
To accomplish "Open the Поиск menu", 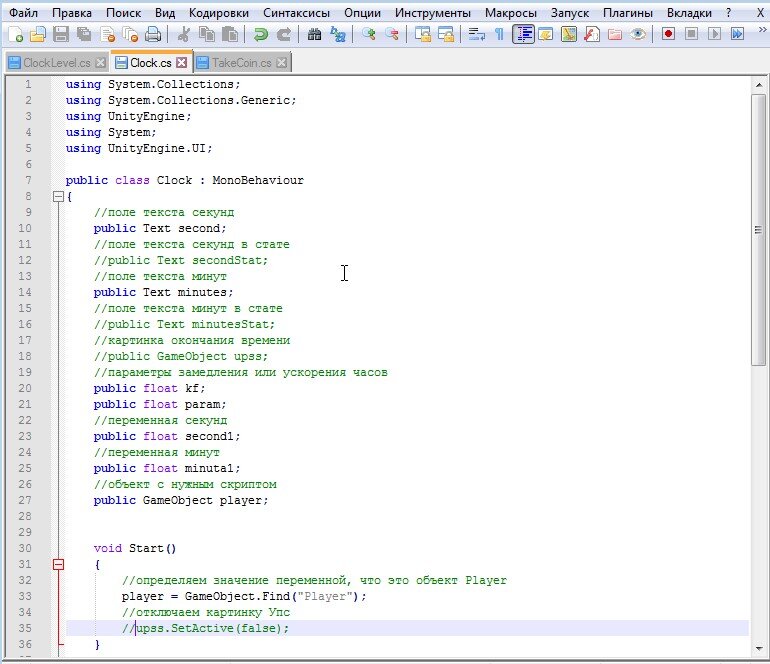I will pos(123,13).
